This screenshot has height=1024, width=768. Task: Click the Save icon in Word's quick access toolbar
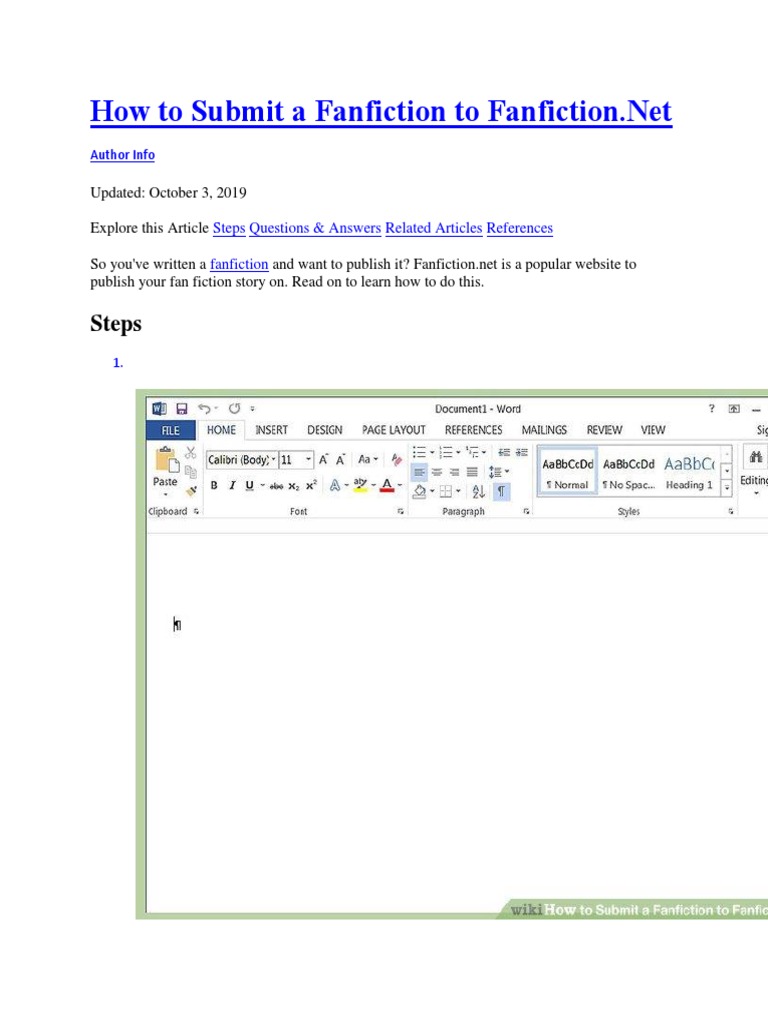(182, 409)
